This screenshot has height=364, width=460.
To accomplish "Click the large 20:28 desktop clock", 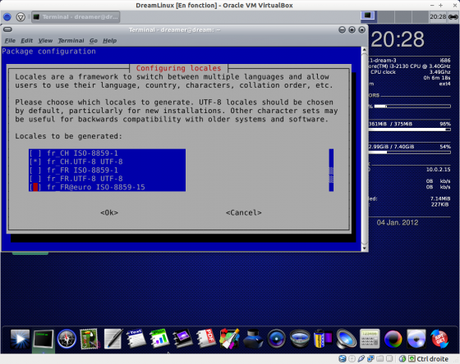I will (x=398, y=39).
